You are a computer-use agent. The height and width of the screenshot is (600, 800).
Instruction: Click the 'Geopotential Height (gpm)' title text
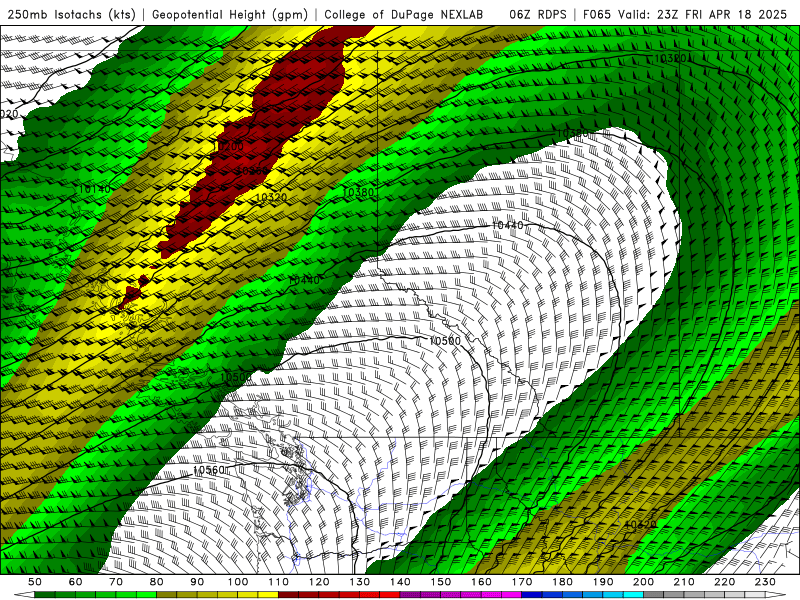[x=230, y=14]
